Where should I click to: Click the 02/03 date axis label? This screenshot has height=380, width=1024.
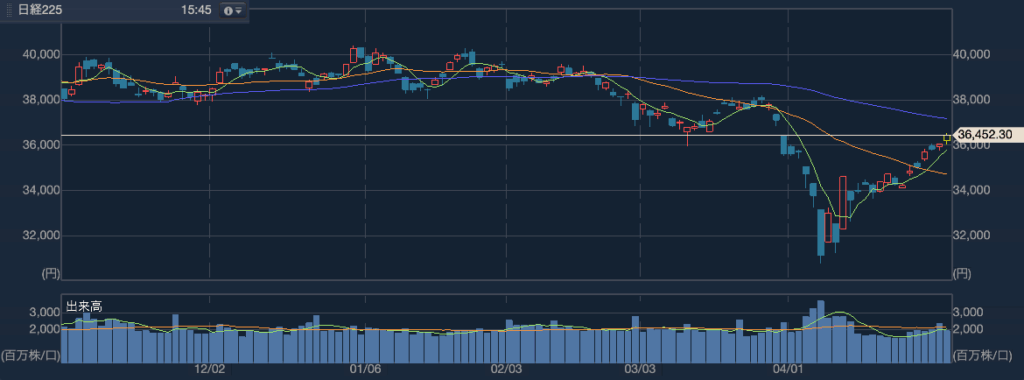coord(506,370)
